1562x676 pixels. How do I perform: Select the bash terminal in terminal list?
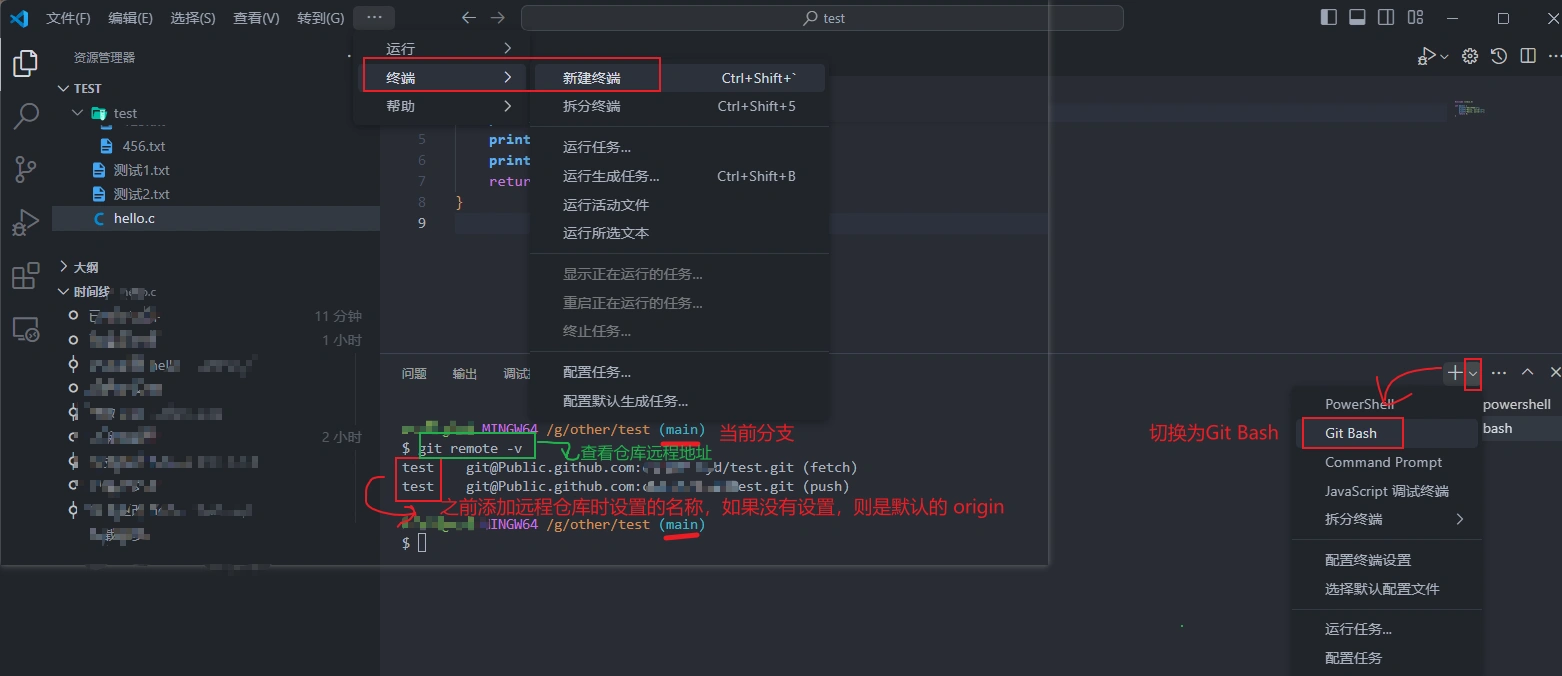point(1520,428)
